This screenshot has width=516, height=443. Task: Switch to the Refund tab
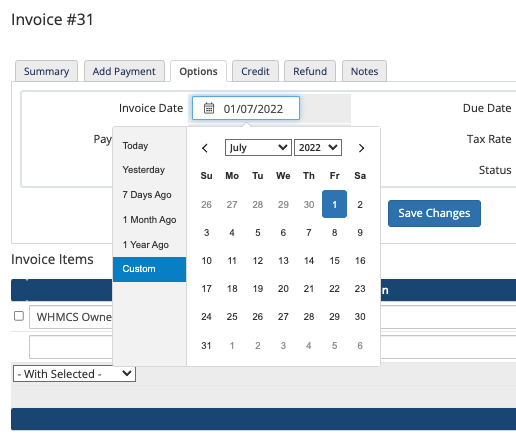click(310, 71)
